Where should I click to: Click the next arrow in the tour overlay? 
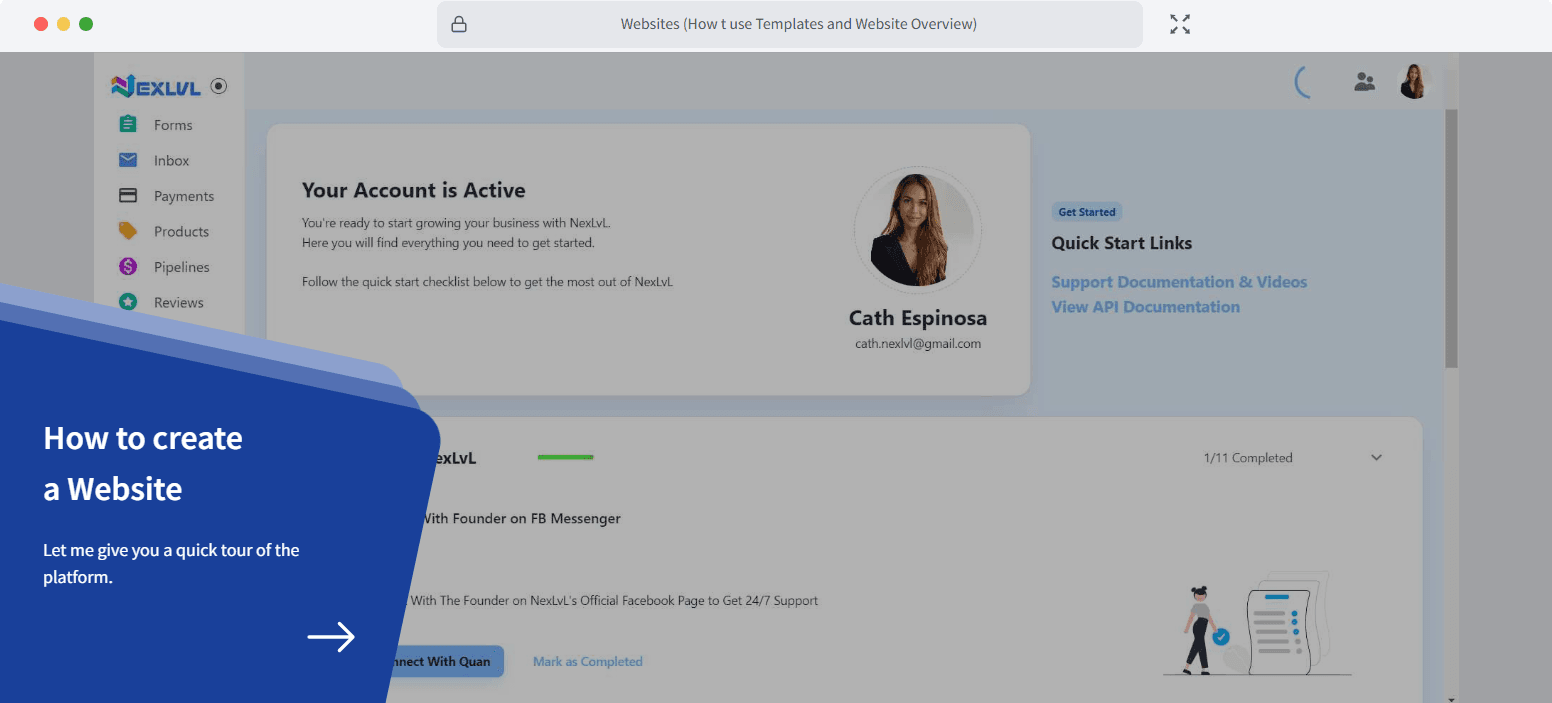[x=331, y=637]
